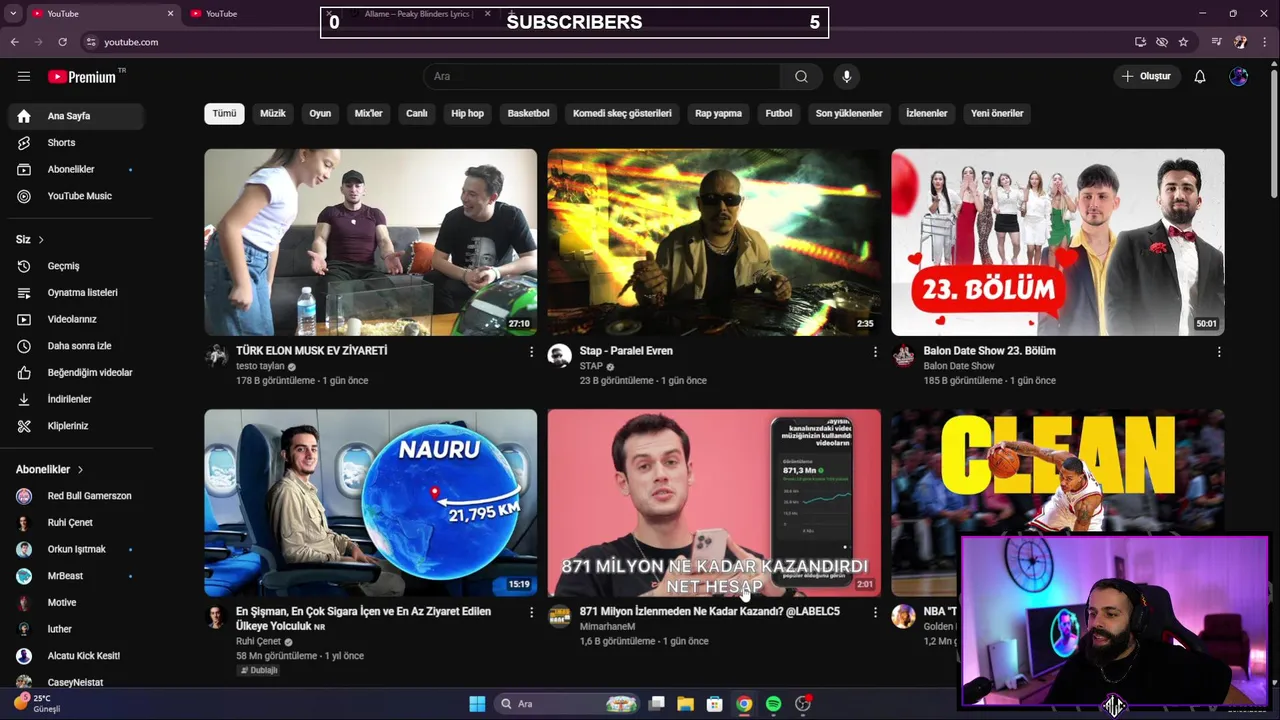Open Beğendiğim videolar in the sidebar
Viewport: 1280px width, 720px height.
point(76,372)
